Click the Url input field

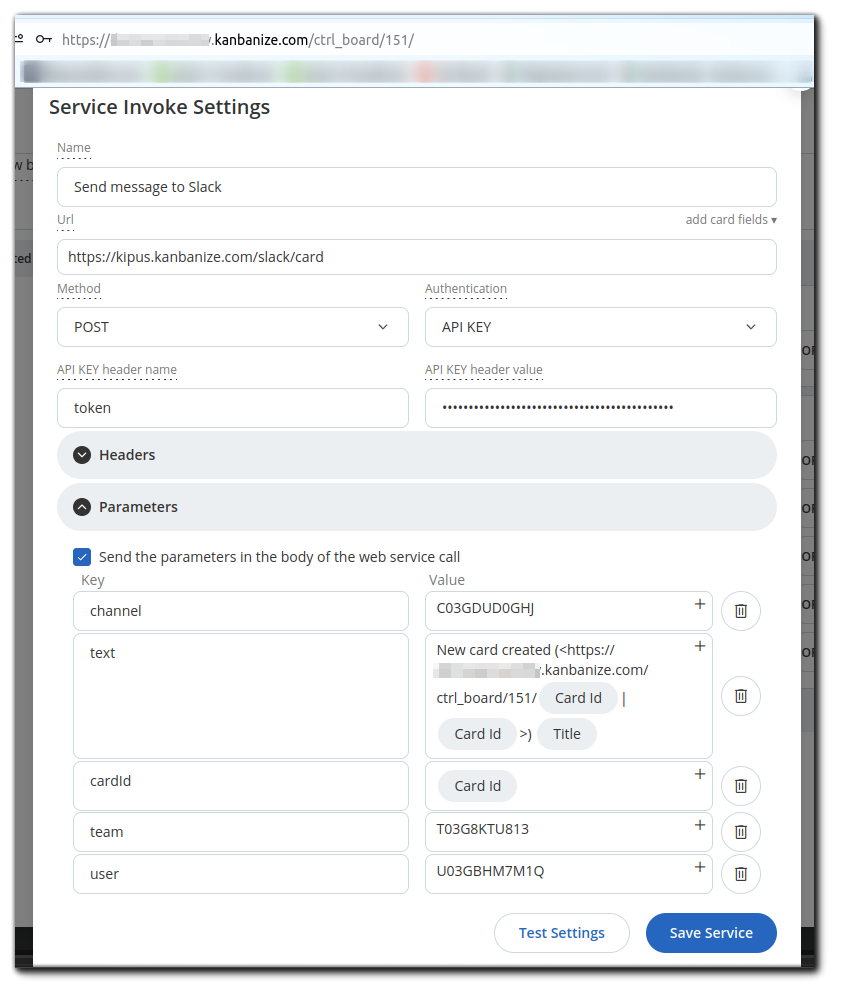416,257
